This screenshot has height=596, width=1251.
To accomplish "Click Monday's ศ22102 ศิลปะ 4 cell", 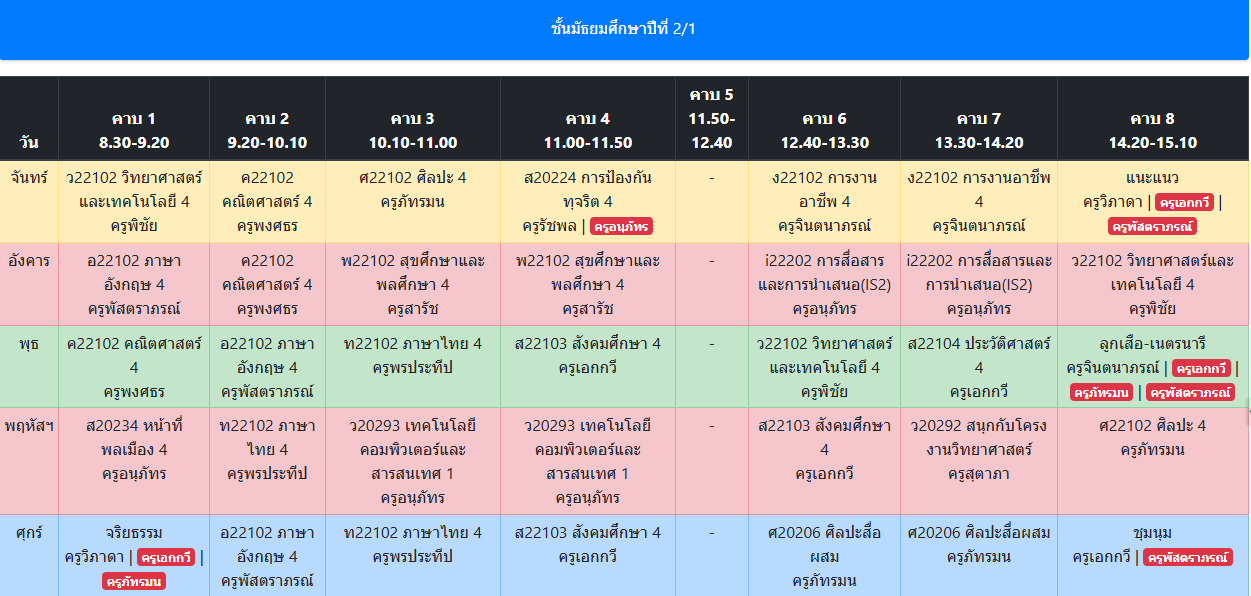I will click(x=412, y=190).
